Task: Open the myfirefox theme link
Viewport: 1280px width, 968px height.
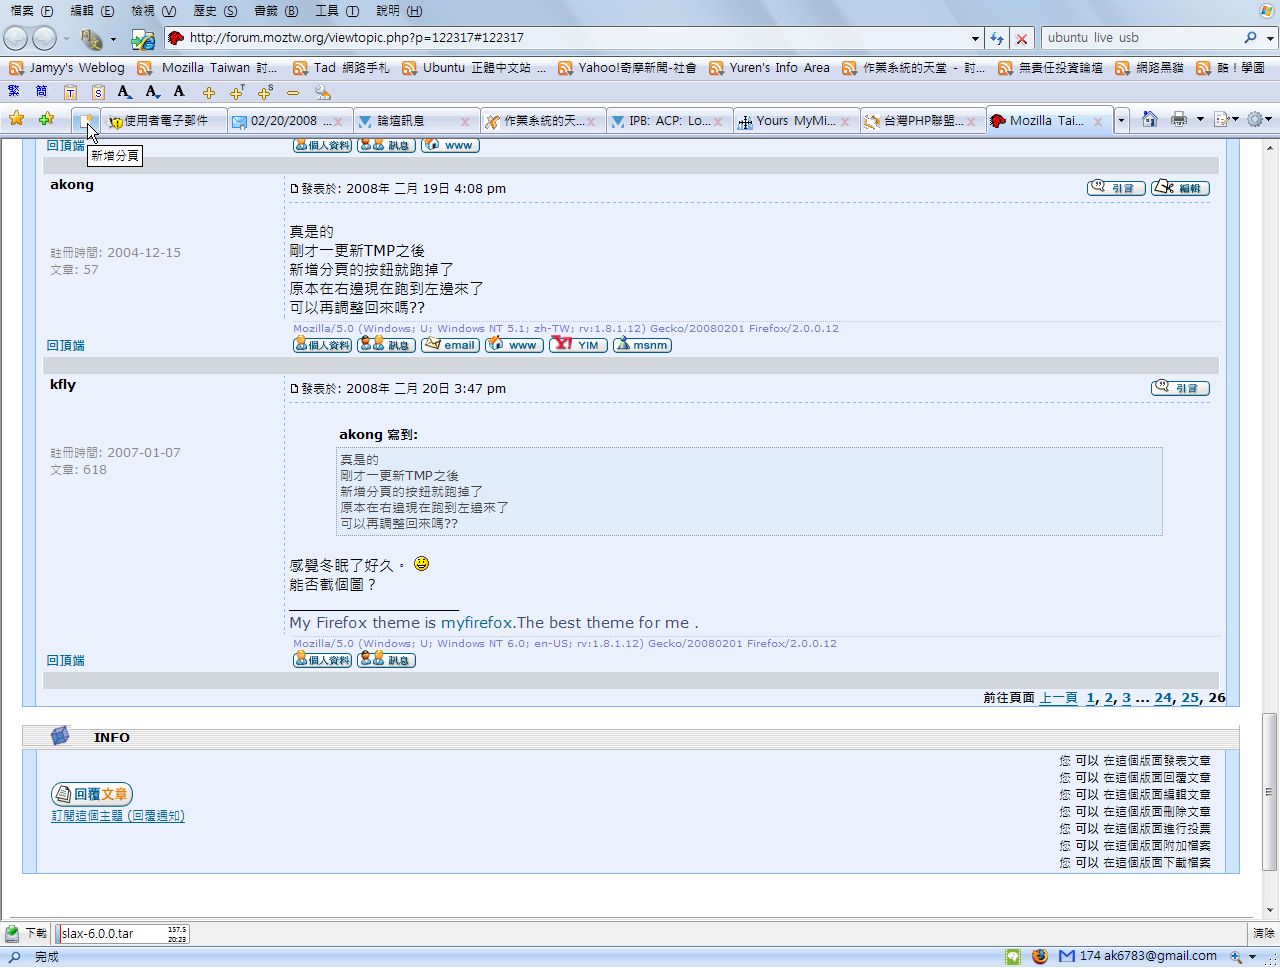Action: [476, 622]
